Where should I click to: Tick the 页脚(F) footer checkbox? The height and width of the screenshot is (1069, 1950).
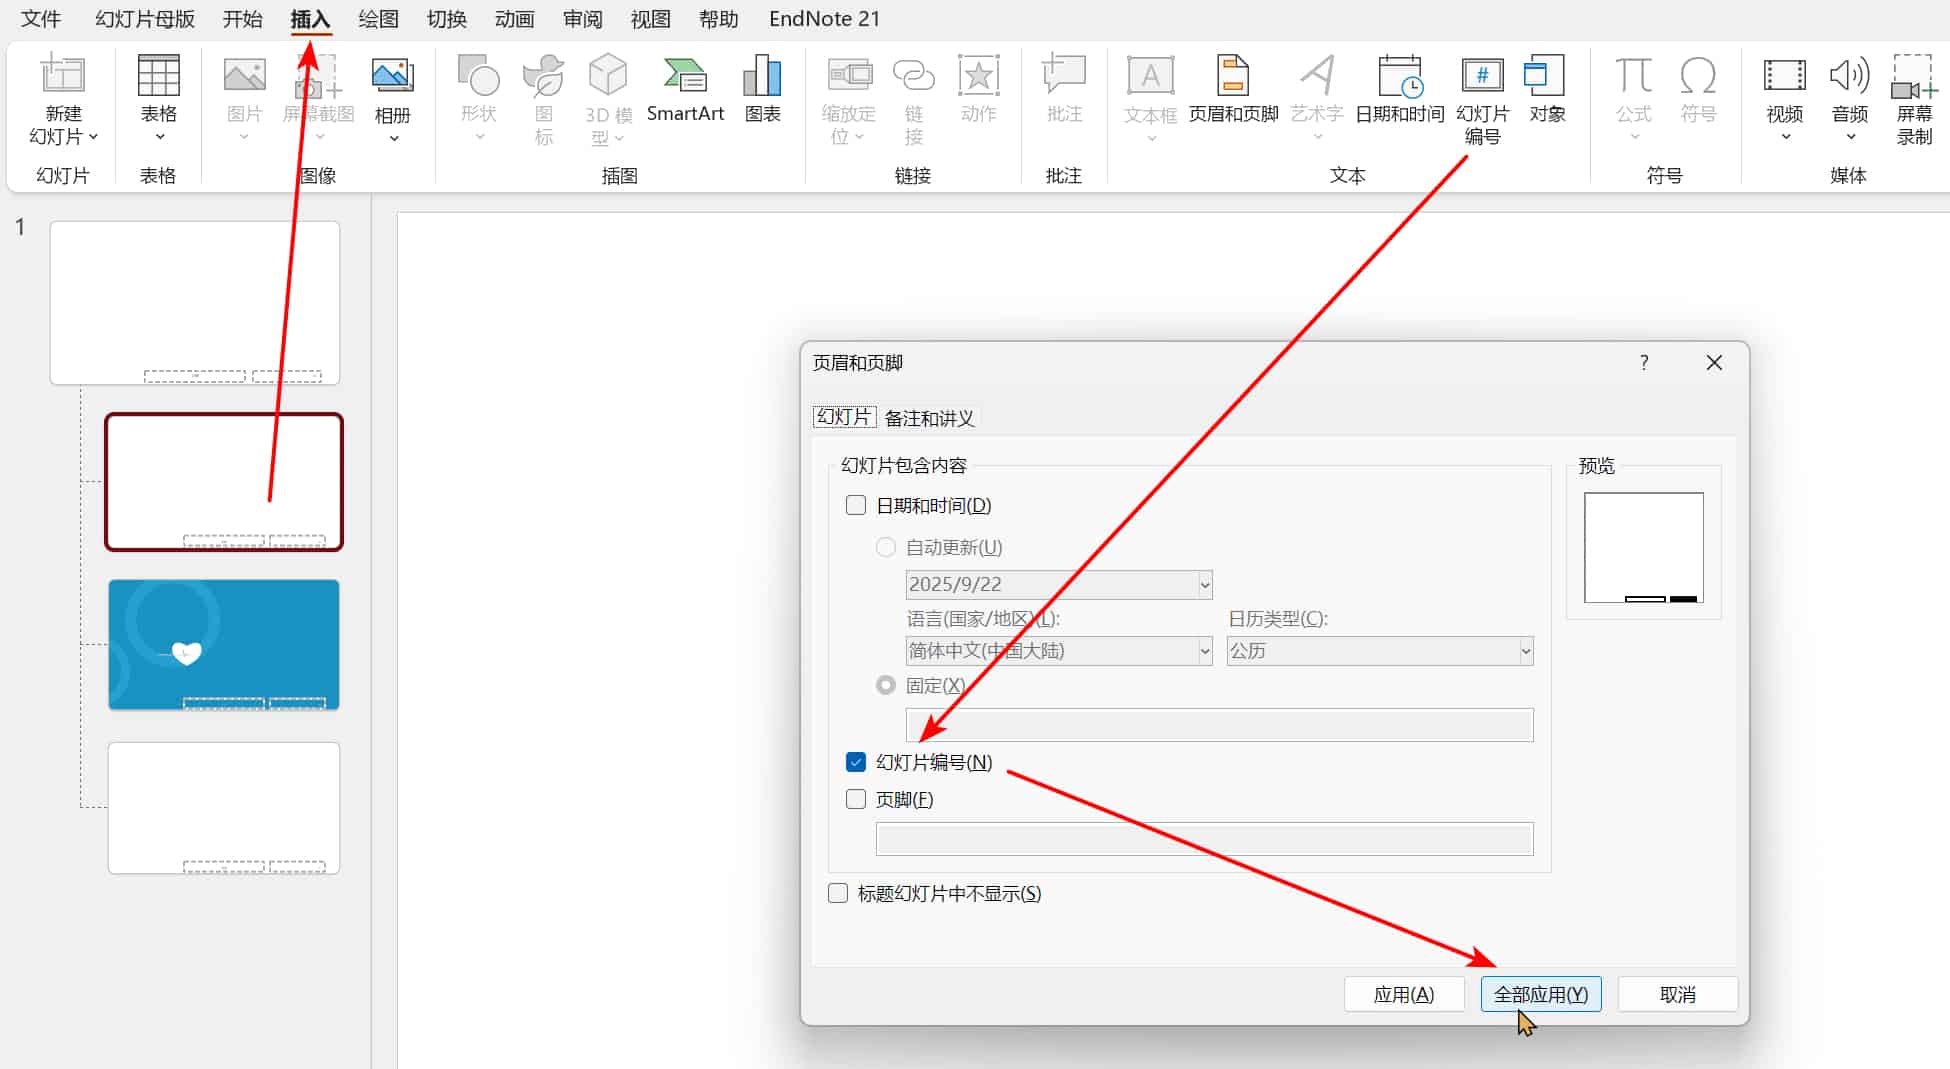click(x=856, y=800)
